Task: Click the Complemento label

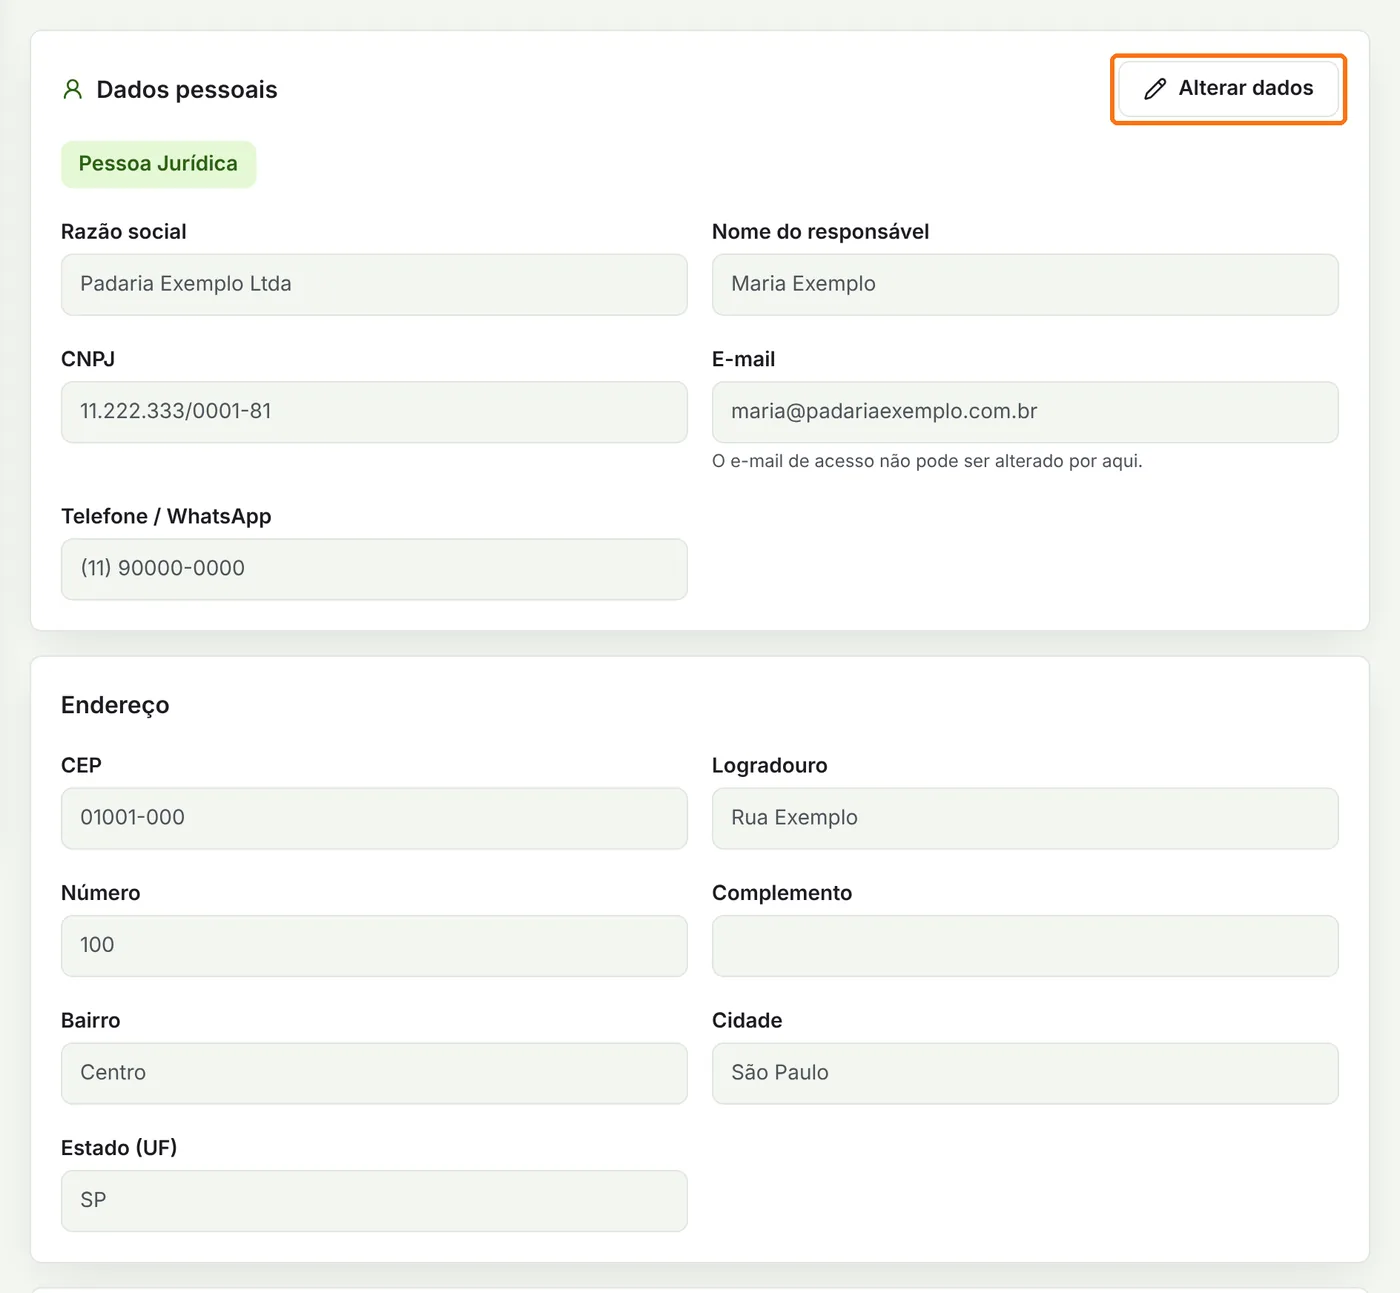Action: [782, 893]
